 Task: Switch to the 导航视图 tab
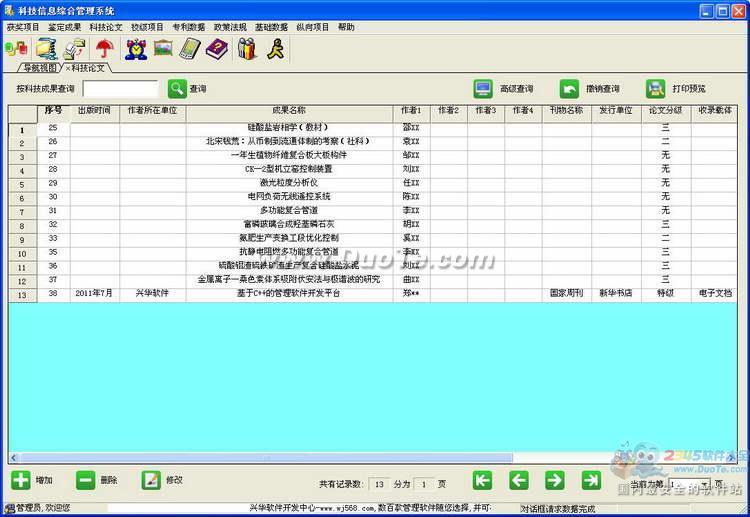(40, 68)
